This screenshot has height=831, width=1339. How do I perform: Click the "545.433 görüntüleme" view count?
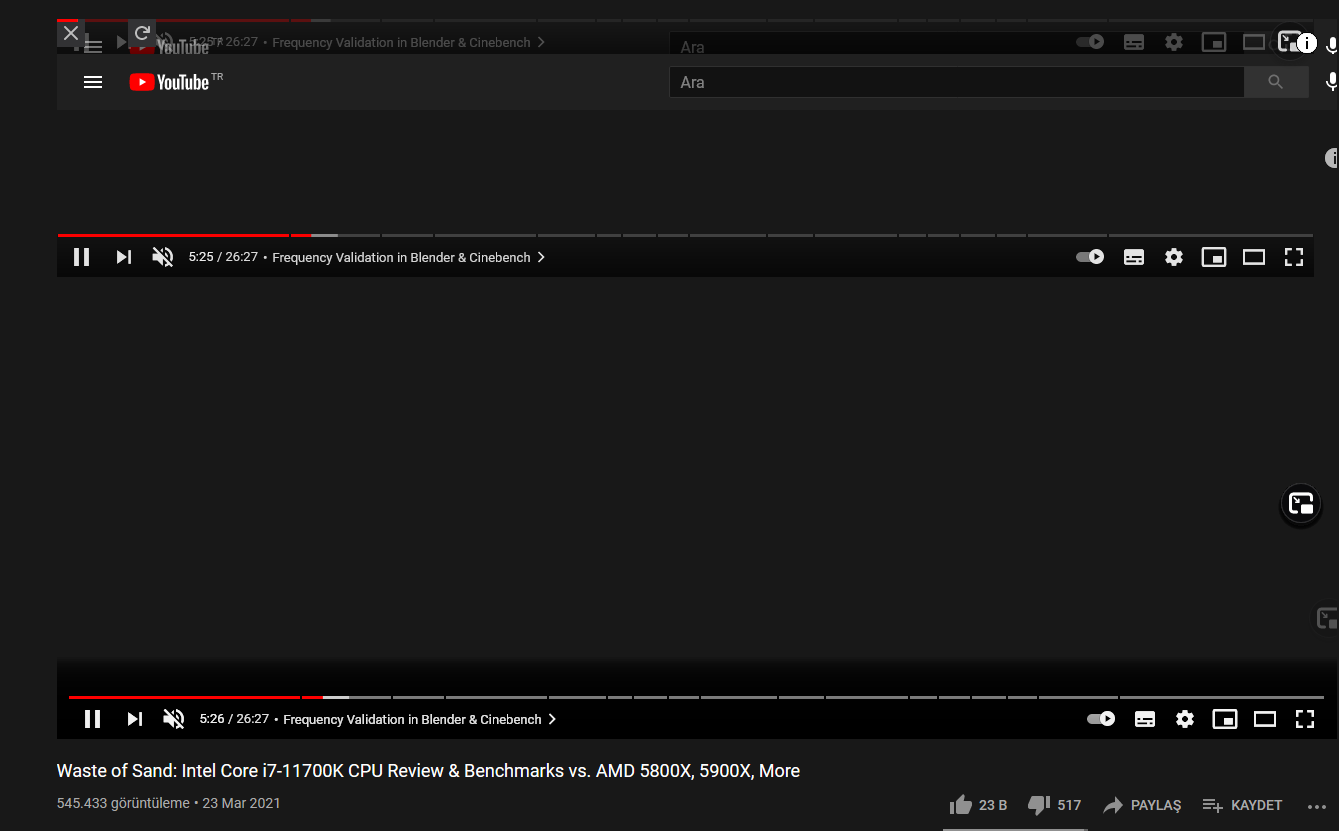(x=123, y=803)
